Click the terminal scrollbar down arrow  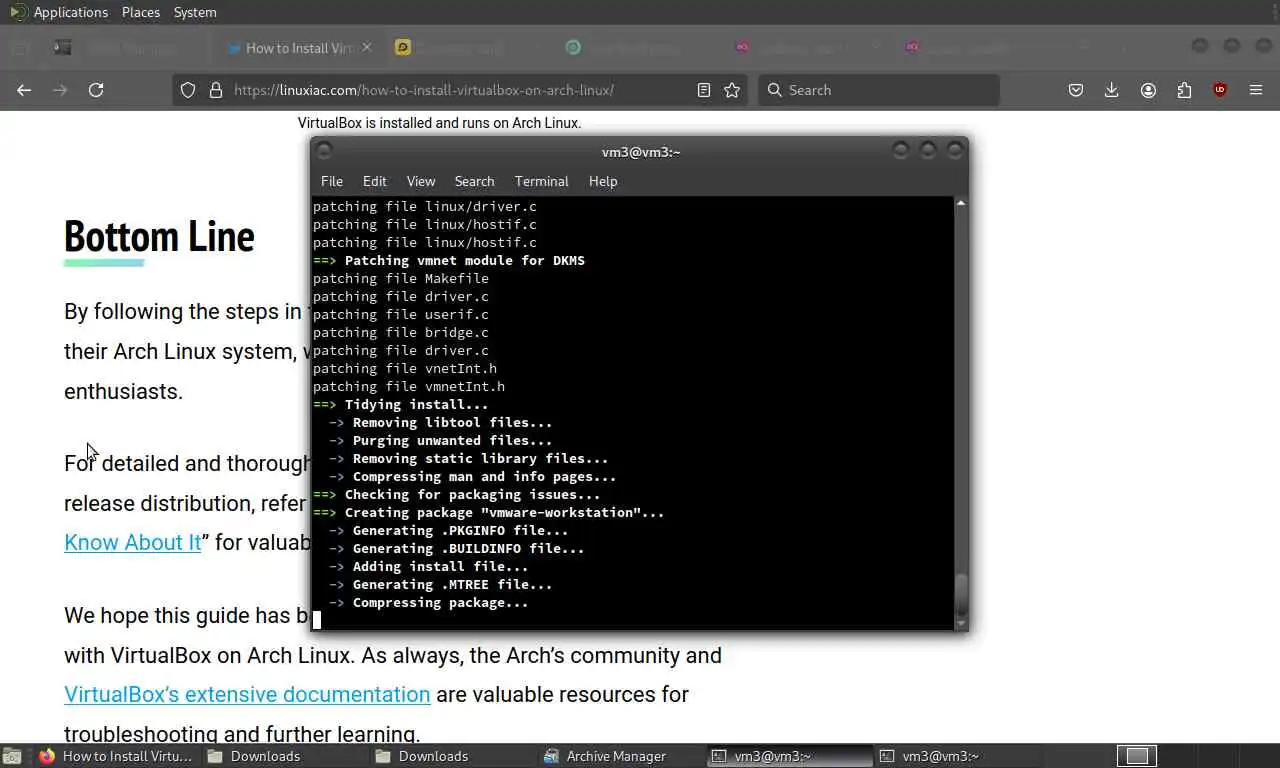[x=961, y=624]
